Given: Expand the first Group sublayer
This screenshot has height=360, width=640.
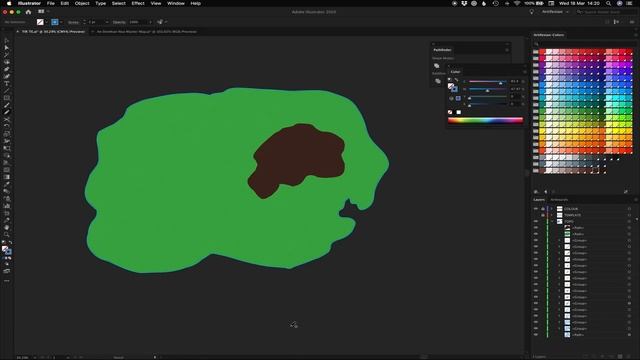Looking at the screenshot, I should [x=560, y=240].
